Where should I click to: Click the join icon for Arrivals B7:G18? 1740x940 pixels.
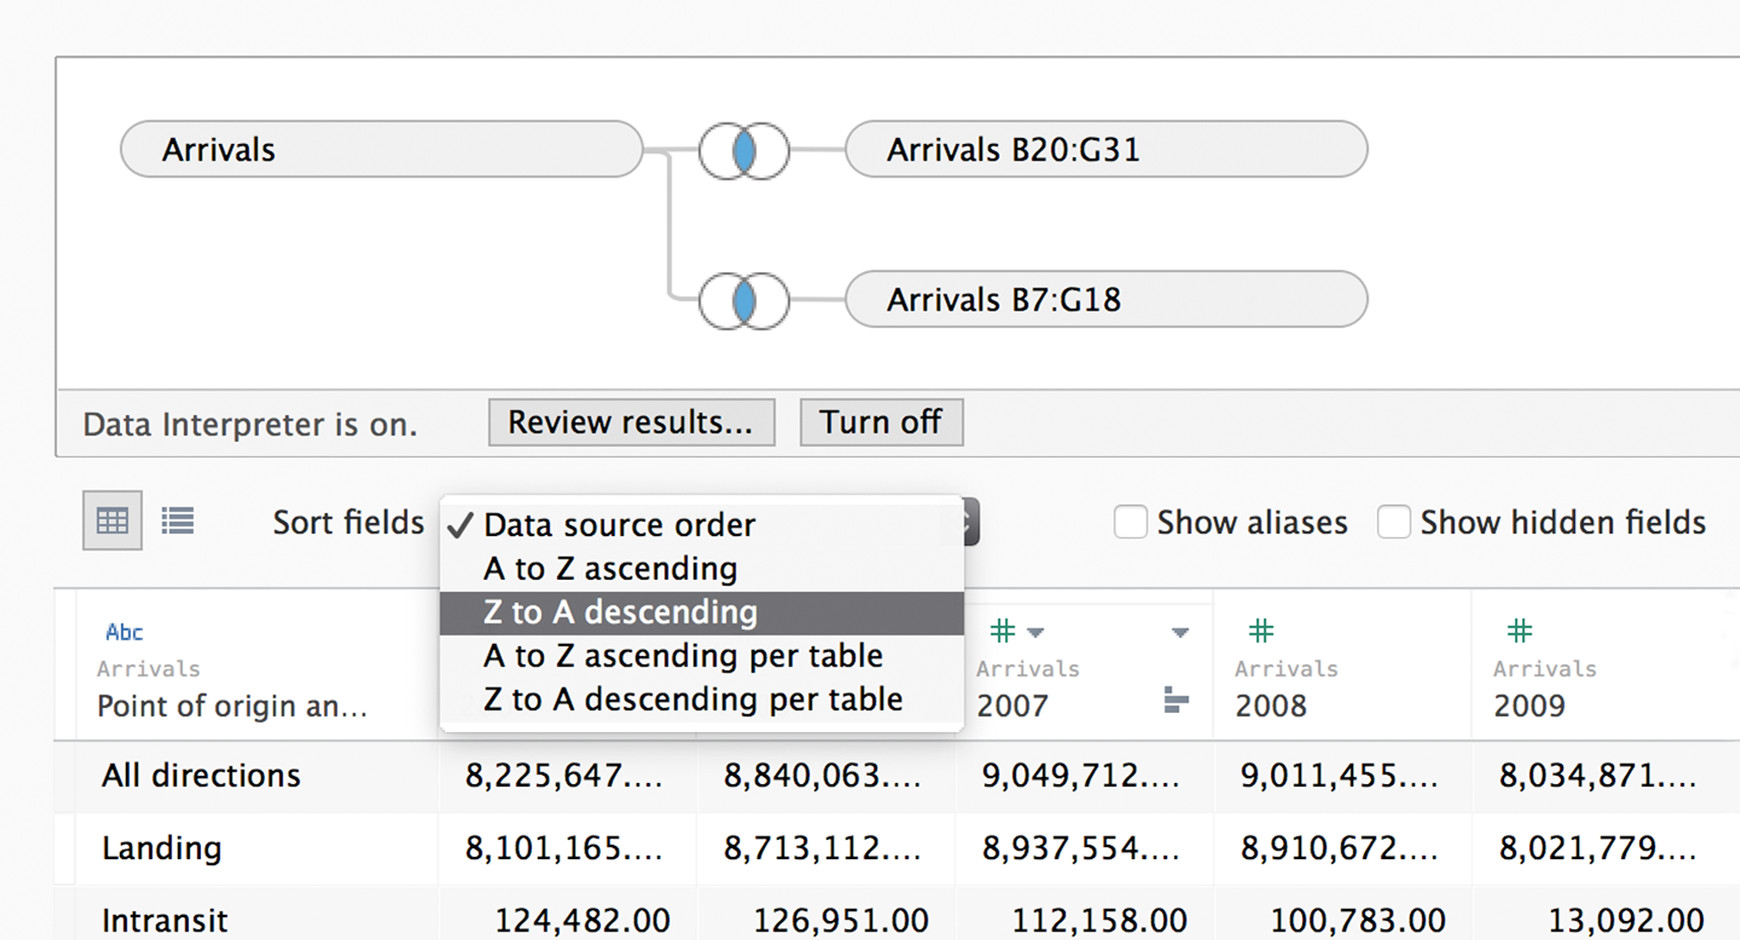point(744,301)
